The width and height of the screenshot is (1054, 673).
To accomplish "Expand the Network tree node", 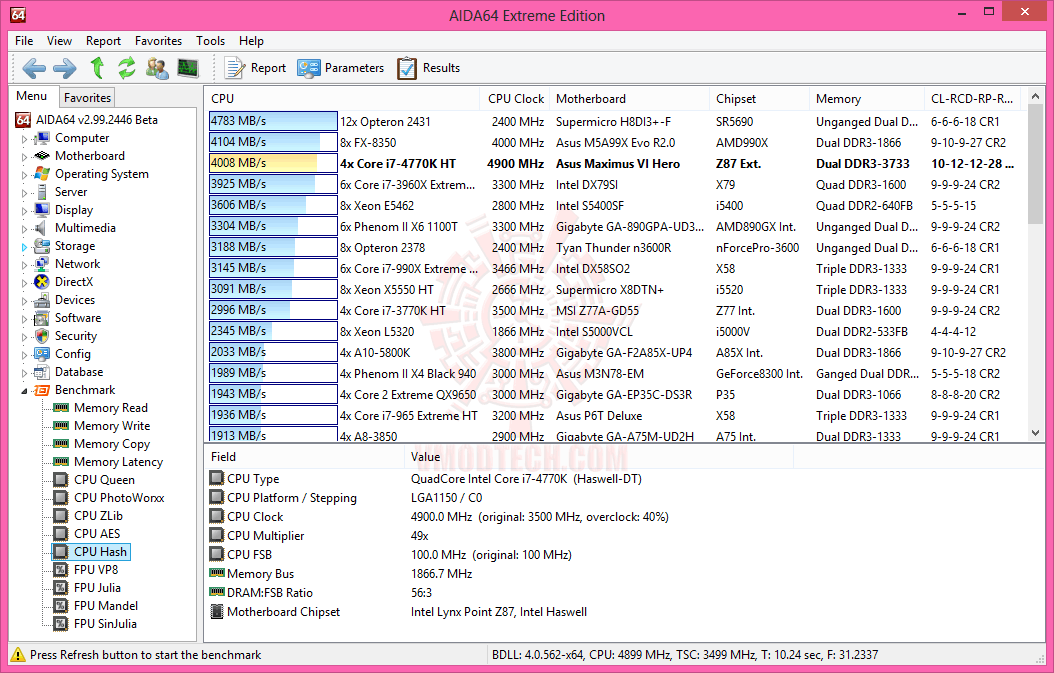I will click(25, 265).
